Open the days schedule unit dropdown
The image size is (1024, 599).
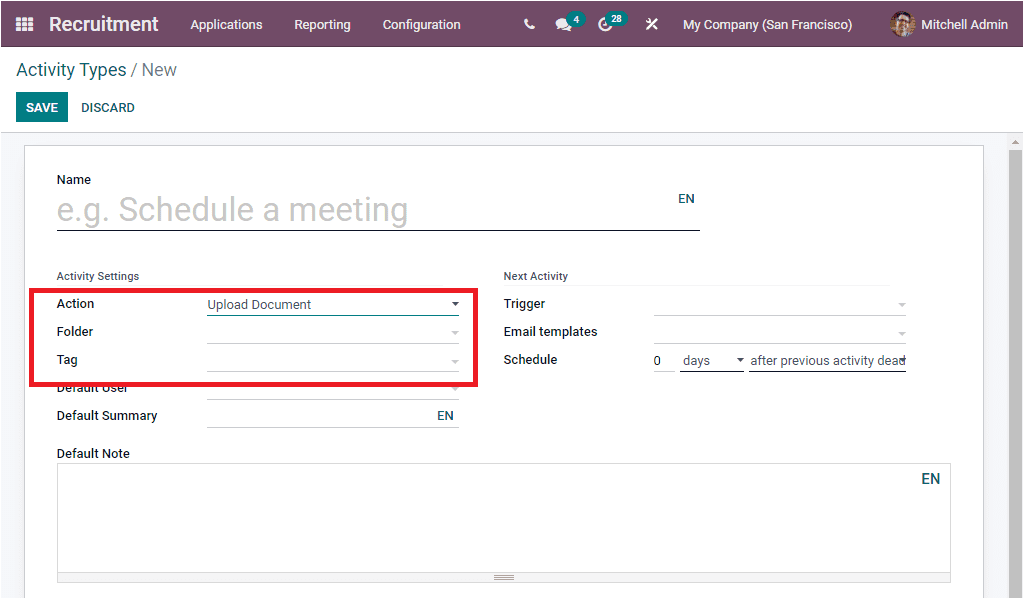tap(711, 359)
